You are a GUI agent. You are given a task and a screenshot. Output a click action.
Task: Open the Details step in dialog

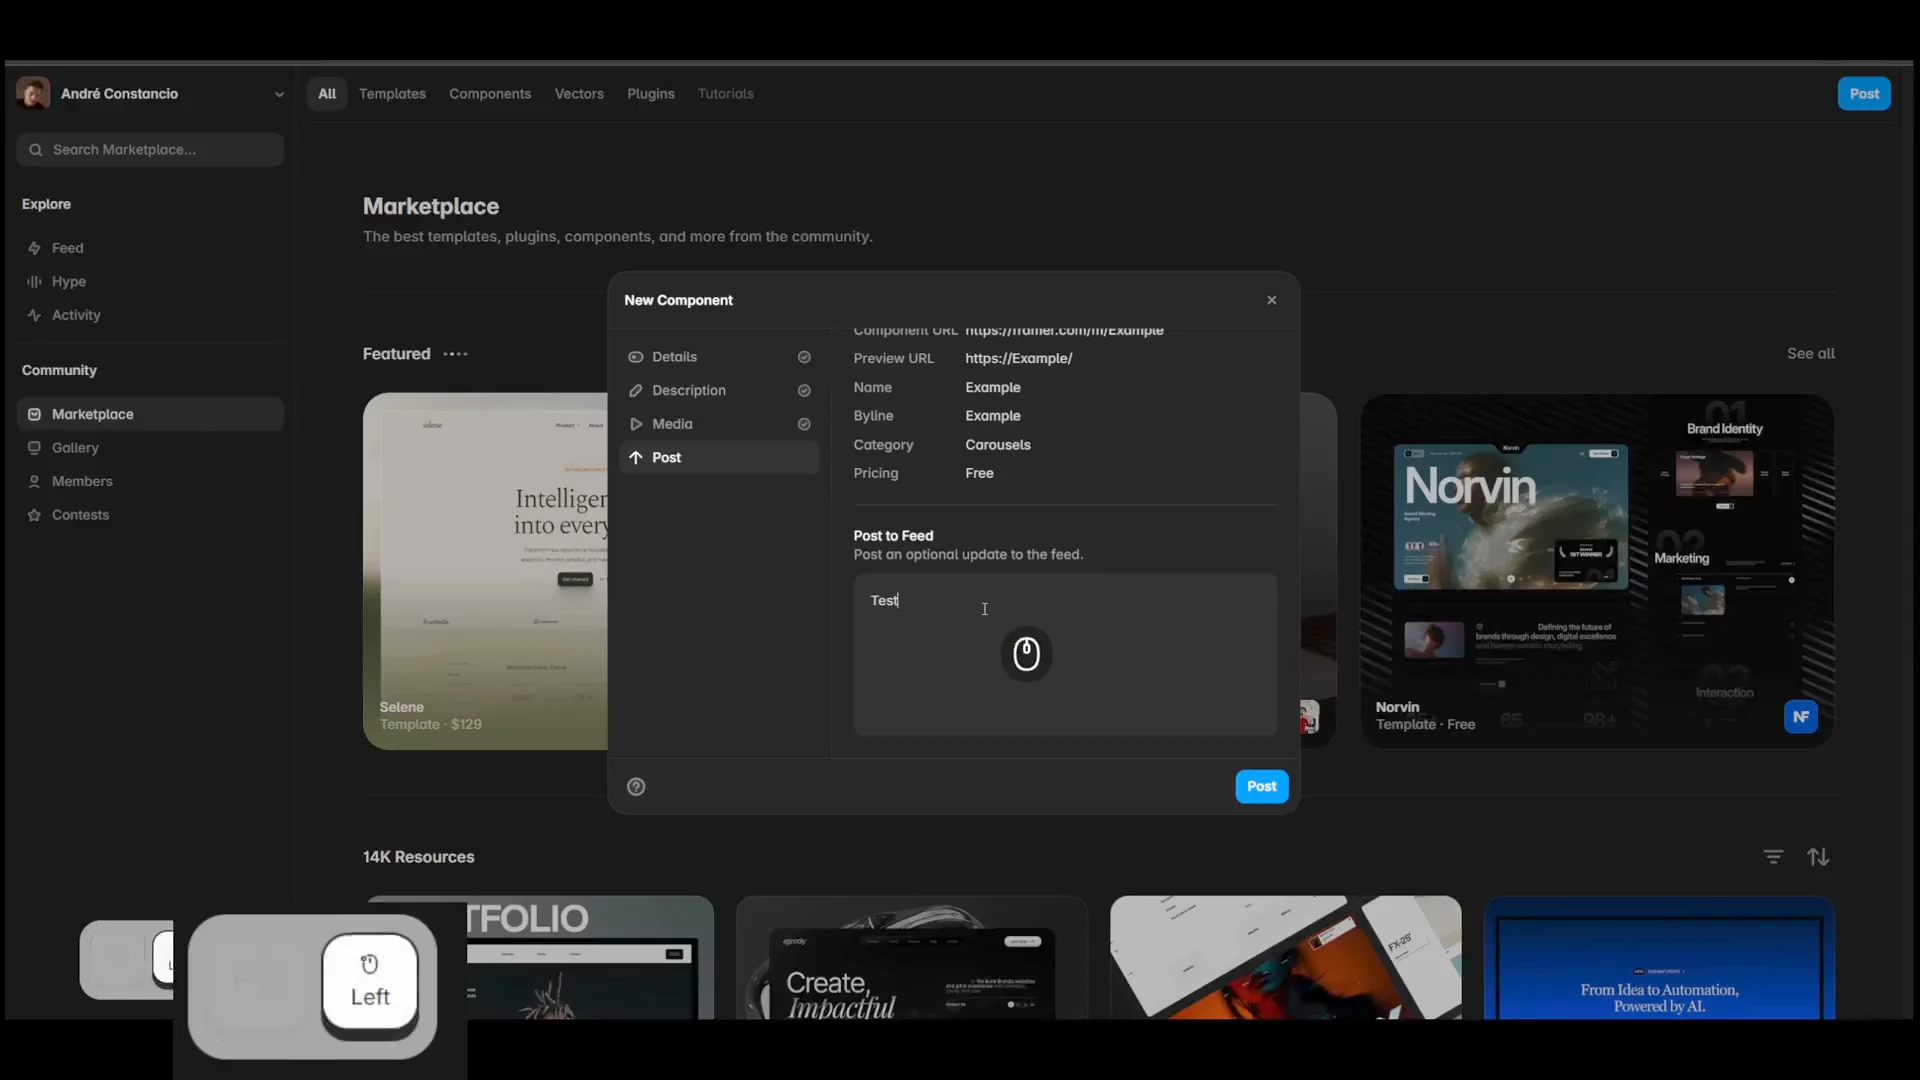point(719,357)
